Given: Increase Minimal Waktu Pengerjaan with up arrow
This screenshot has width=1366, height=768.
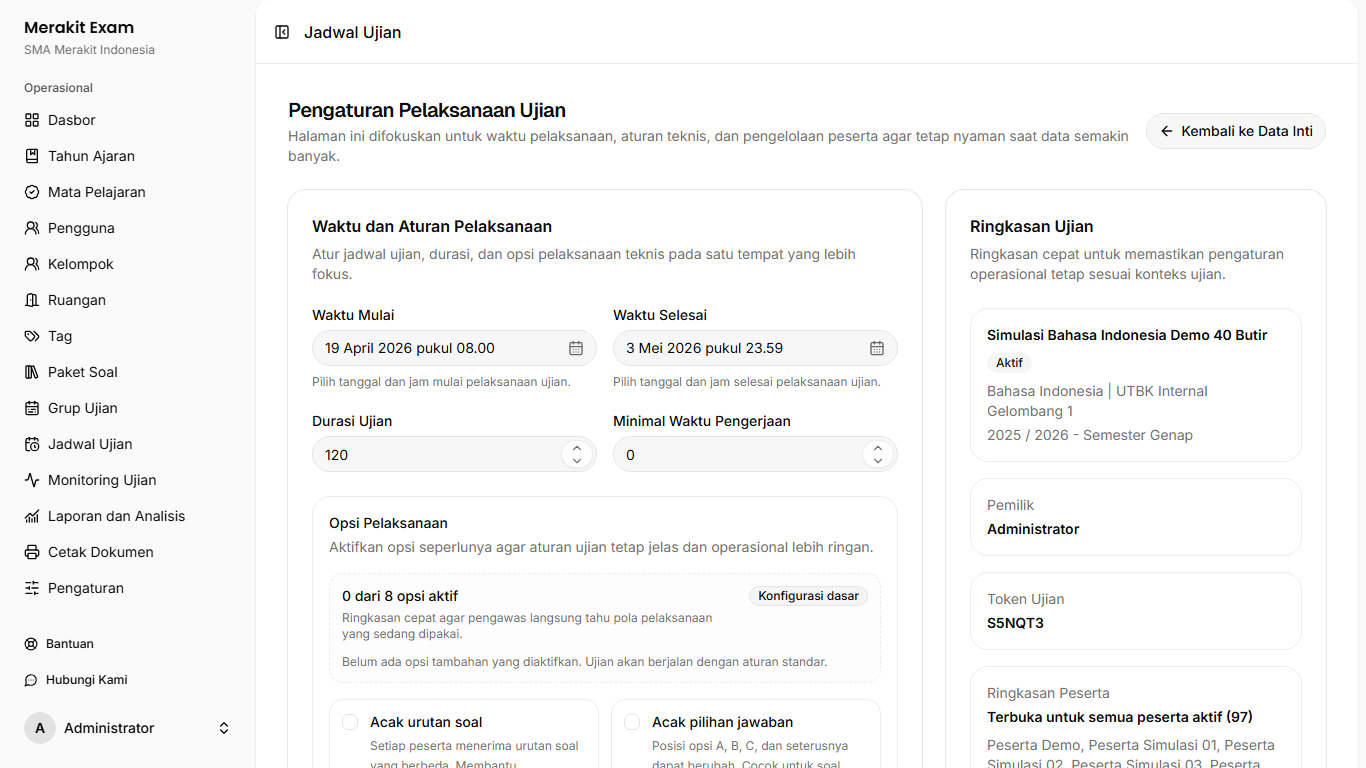Looking at the screenshot, I should [x=878, y=448].
